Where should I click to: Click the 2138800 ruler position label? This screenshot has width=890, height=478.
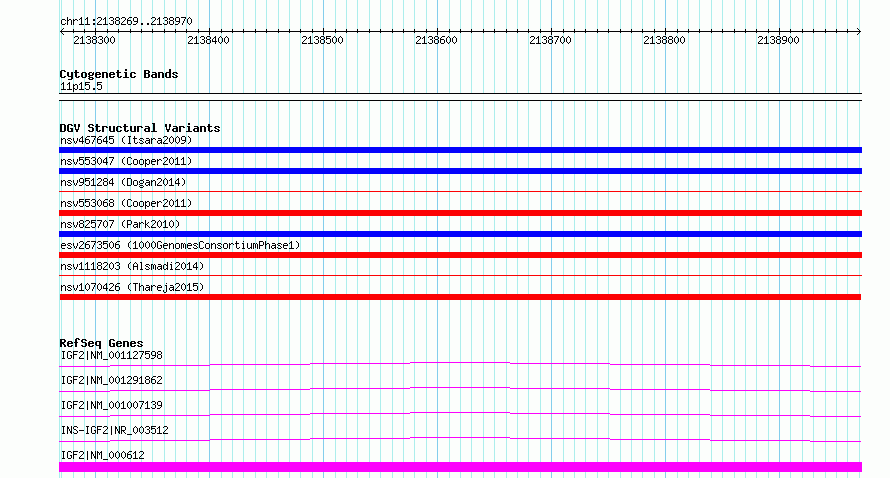coord(664,40)
